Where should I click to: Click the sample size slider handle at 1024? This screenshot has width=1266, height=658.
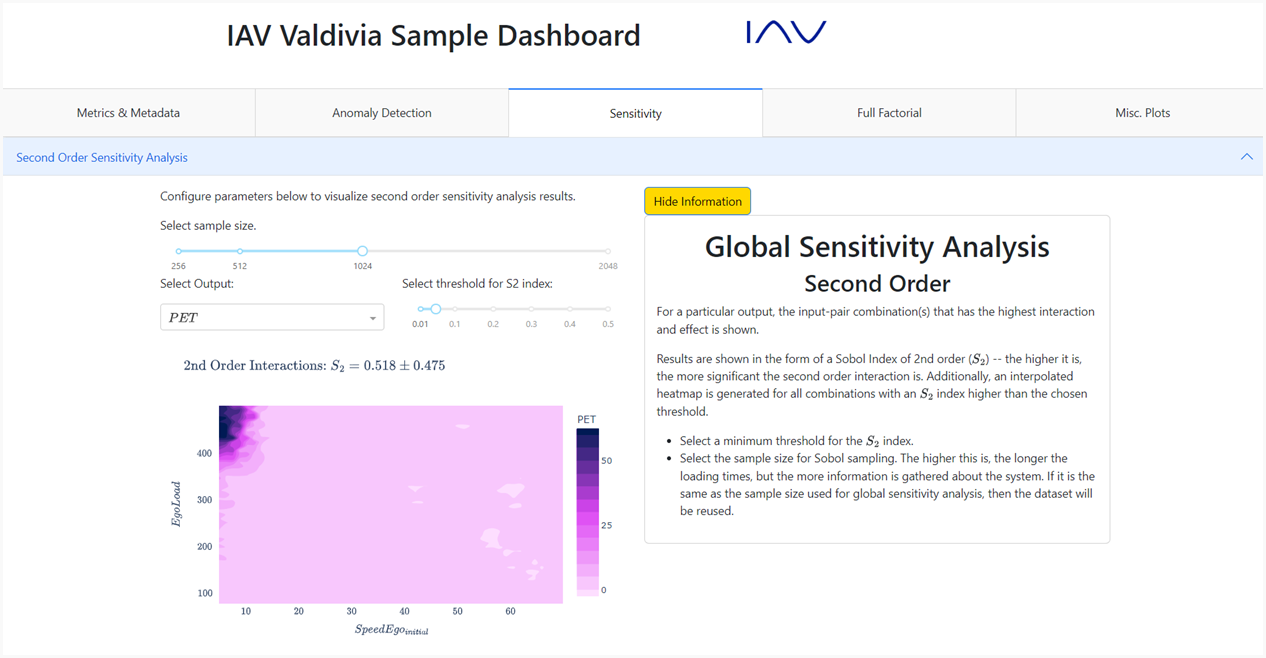[x=362, y=251]
